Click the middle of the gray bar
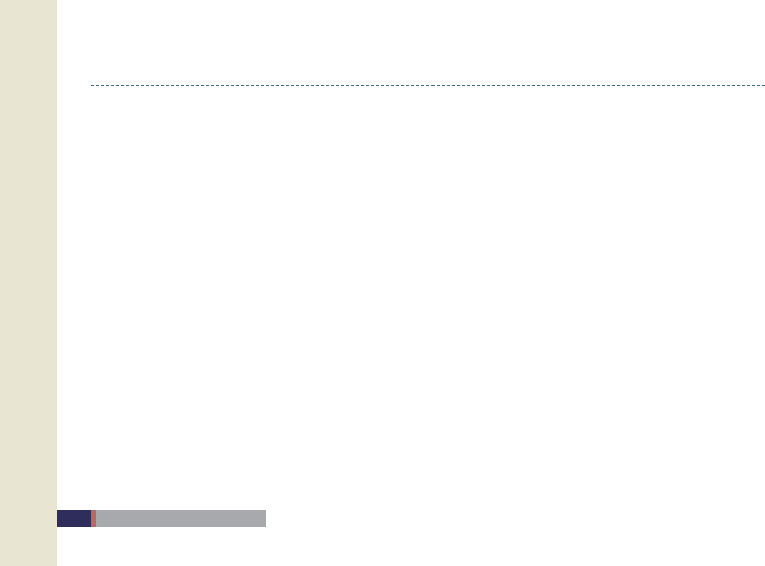The width and height of the screenshot is (765, 566). (x=181, y=518)
